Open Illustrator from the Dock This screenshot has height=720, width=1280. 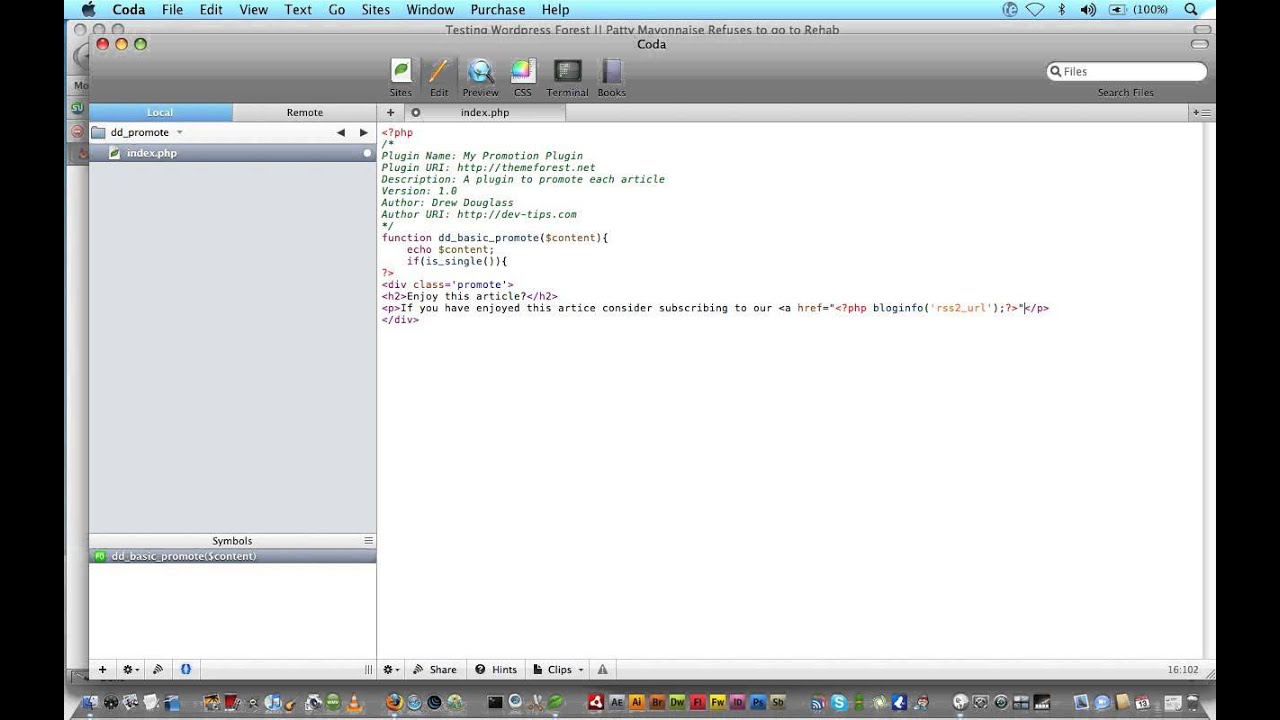[637, 702]
